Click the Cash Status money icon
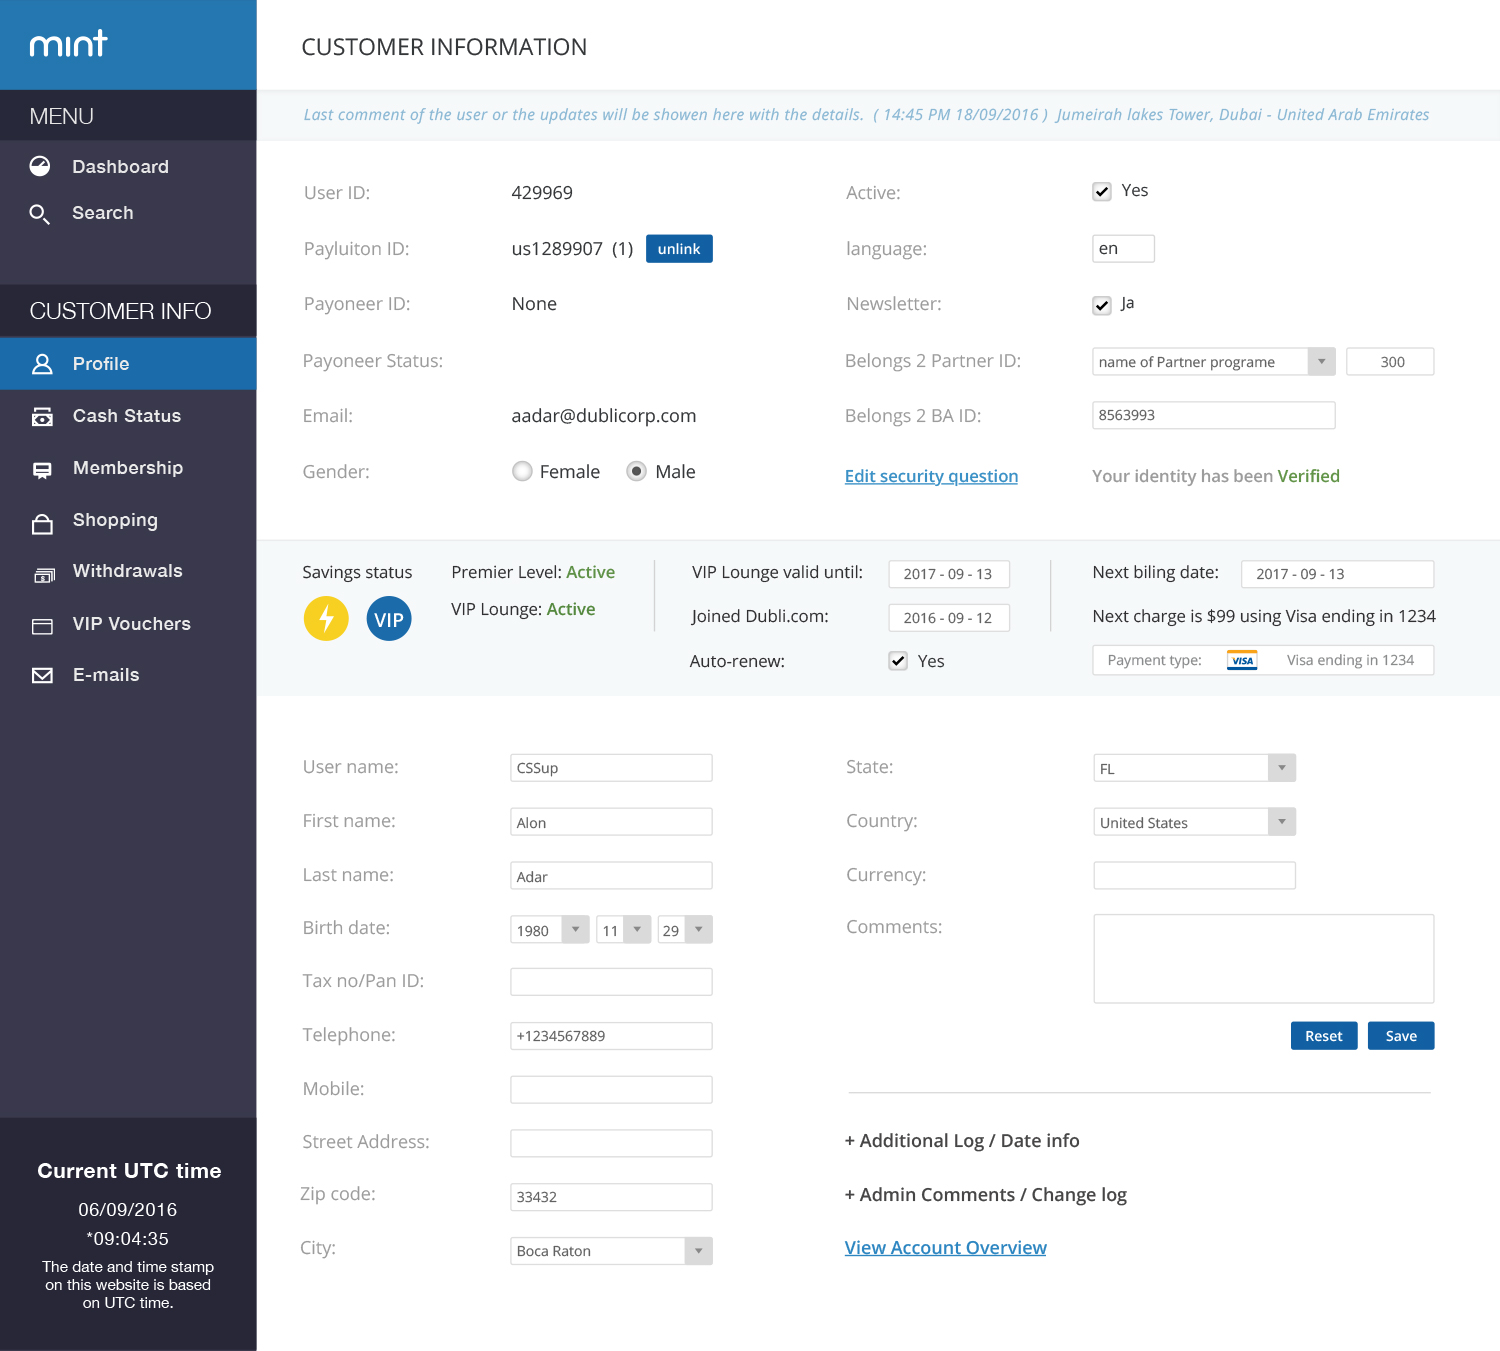The height and width of the screenshot is (1351, 1500). pos(42,416)
